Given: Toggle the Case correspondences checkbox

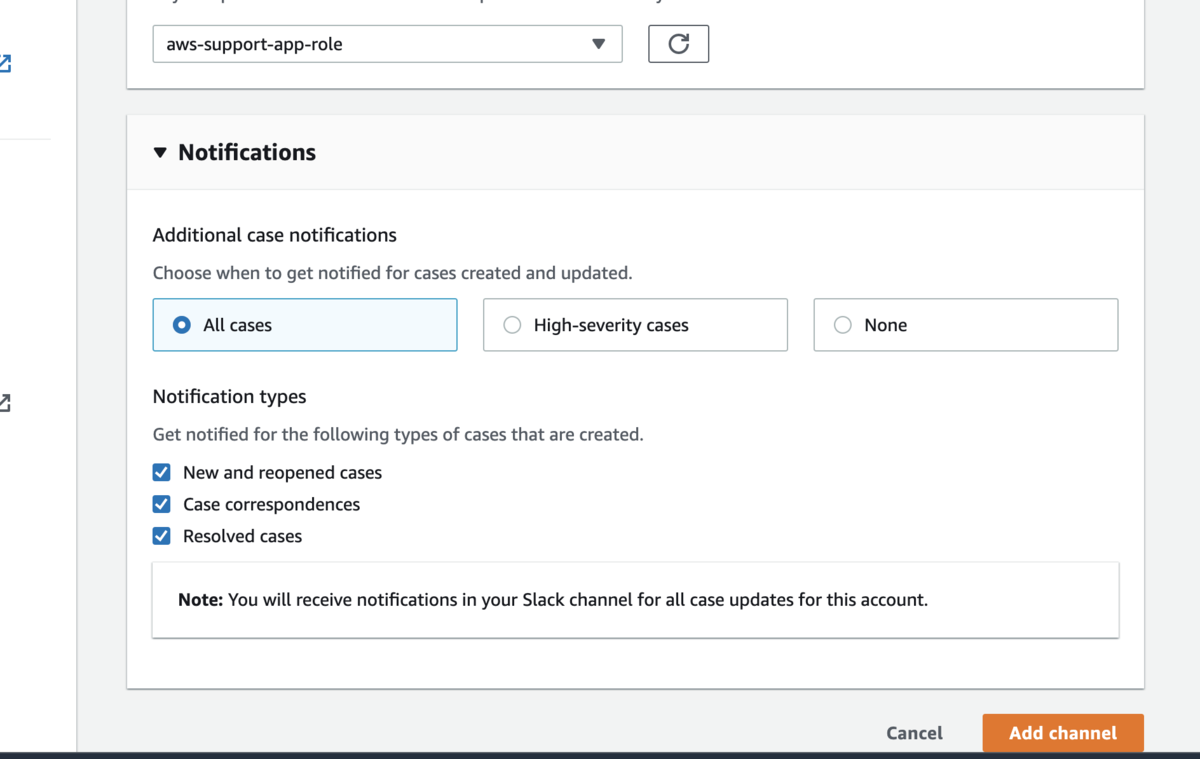Looking at the screenshot, I should [x=161, y=504].
